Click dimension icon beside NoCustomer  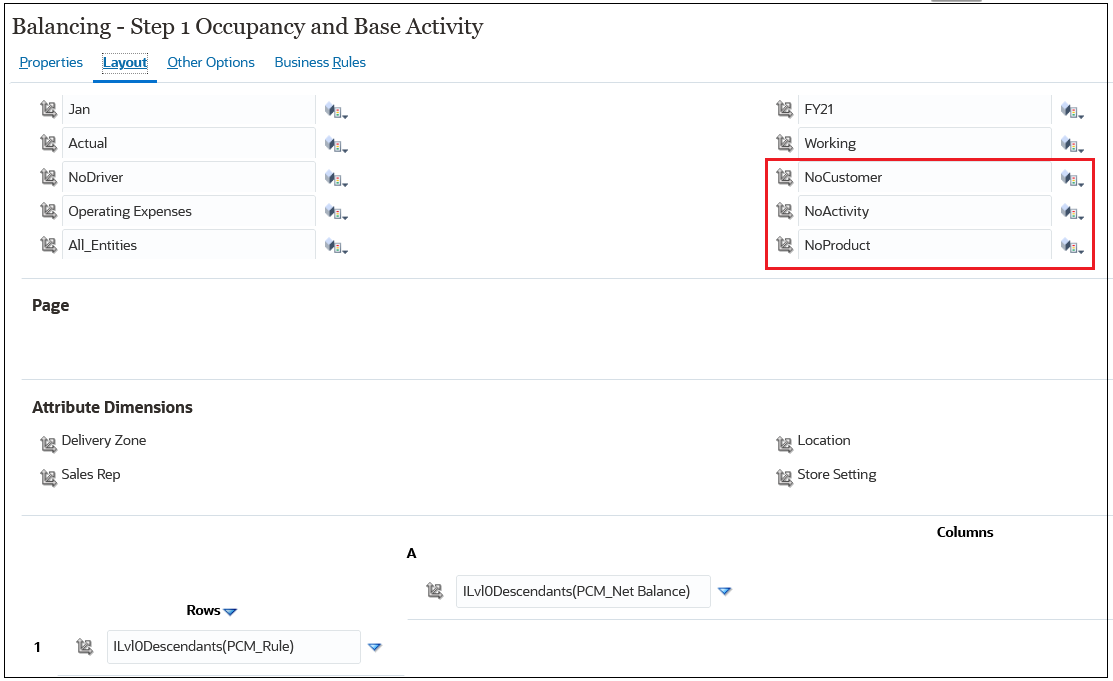pos(784,178)
